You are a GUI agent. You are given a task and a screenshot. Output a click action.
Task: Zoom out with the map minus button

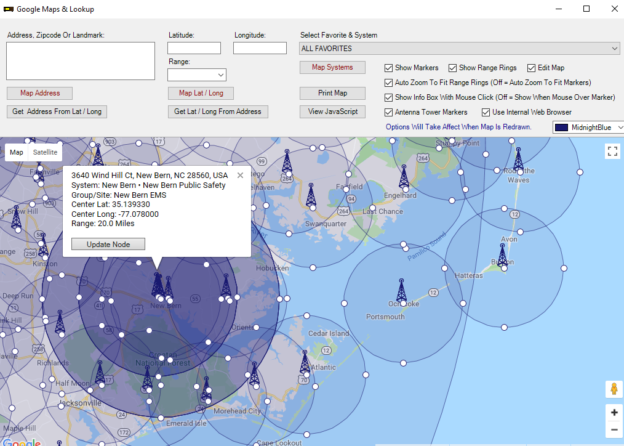point(612,433)
